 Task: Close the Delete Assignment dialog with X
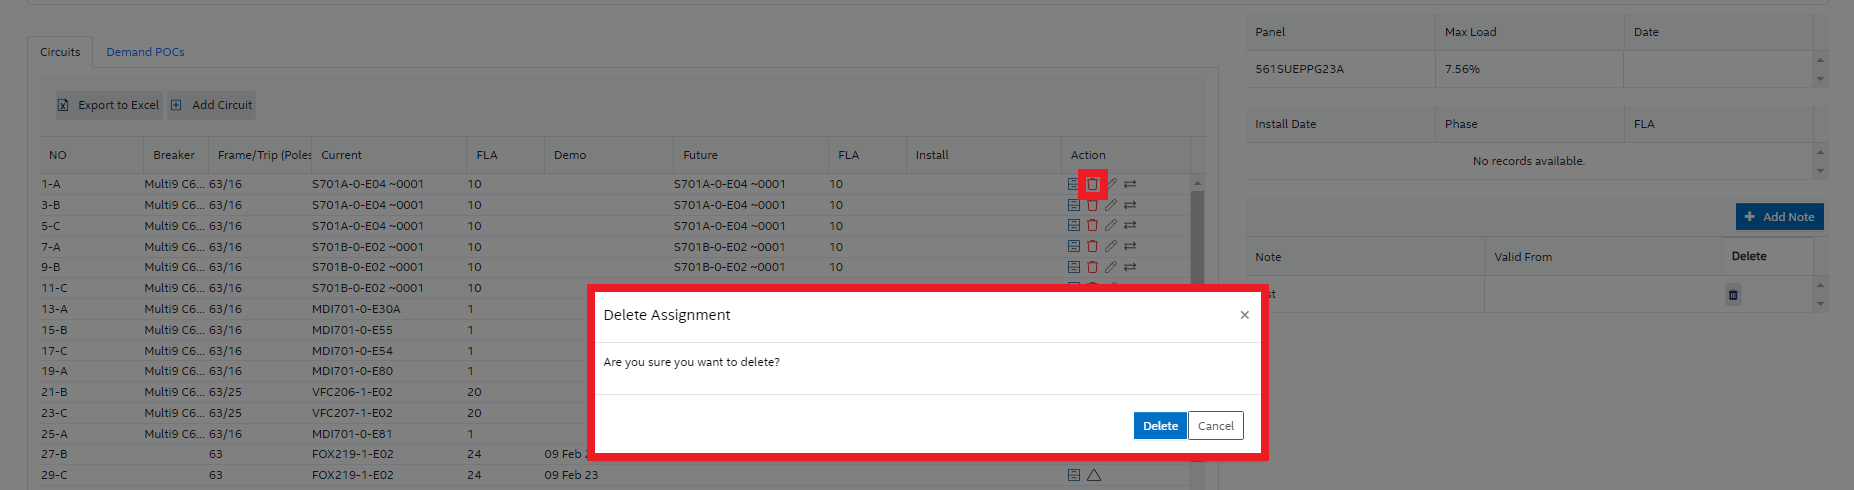(1244, 315)
